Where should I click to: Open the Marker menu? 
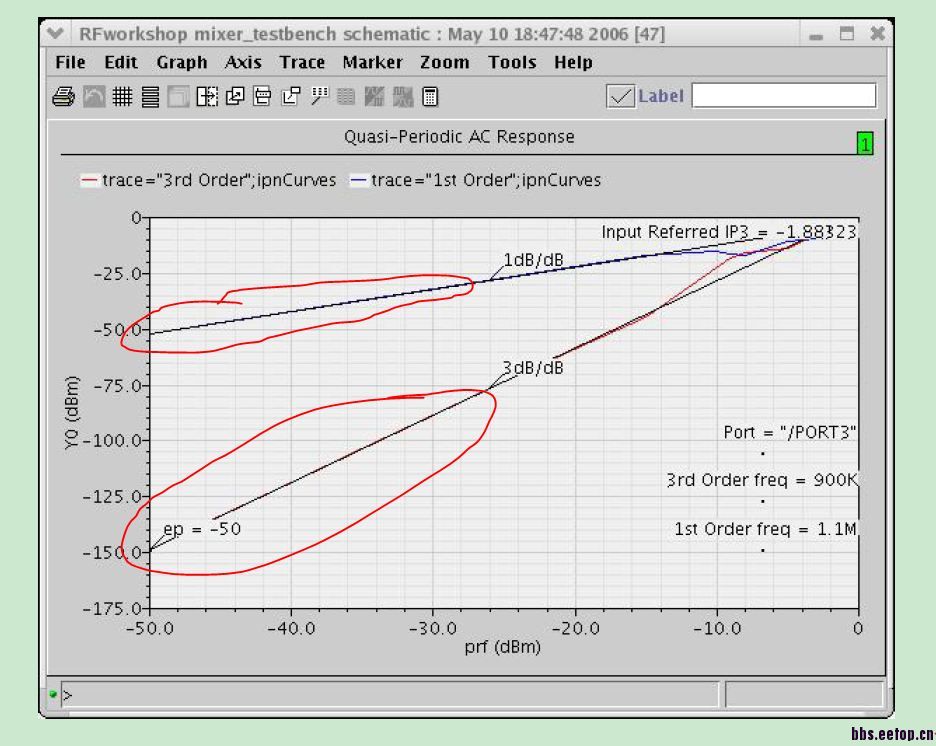pyautogui.click(x=372, y=62)
